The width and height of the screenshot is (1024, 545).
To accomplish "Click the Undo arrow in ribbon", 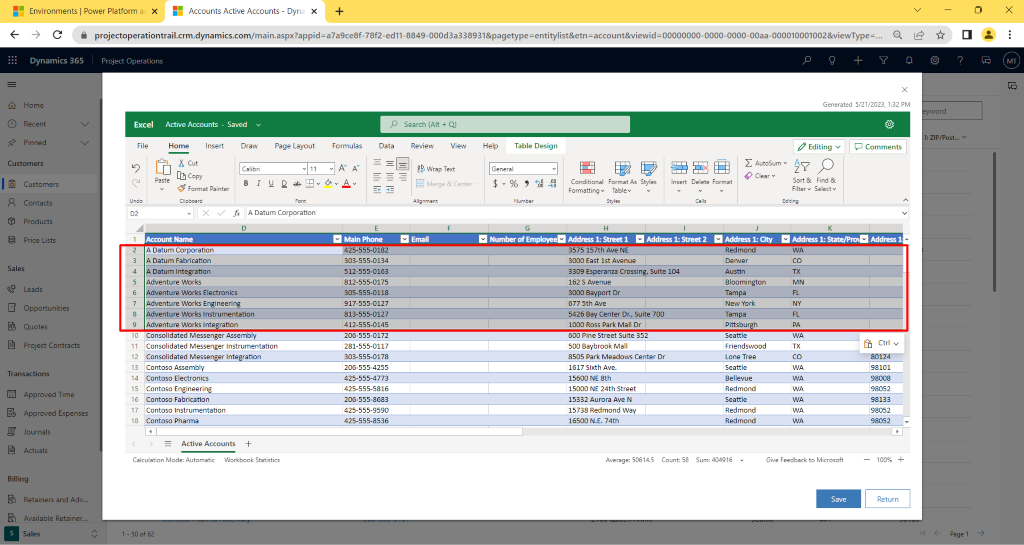I will pyautogui.click(x=136, y=168).
